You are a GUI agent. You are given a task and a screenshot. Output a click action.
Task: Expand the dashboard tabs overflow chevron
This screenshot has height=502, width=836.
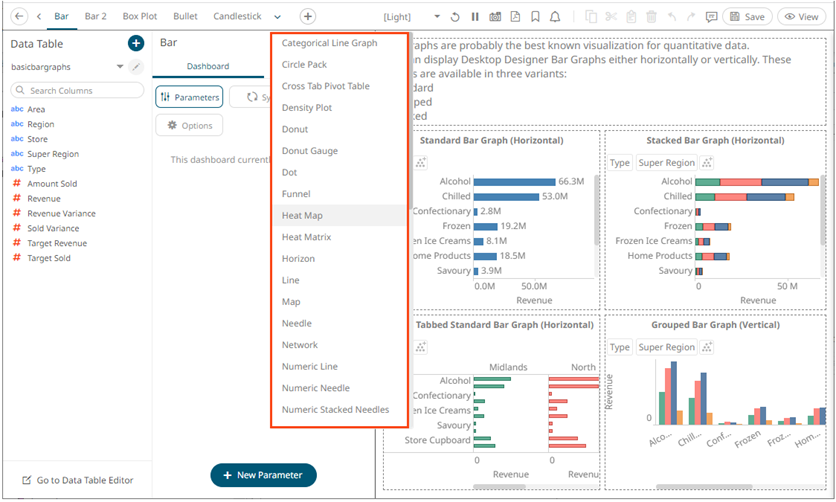point(277,17)
